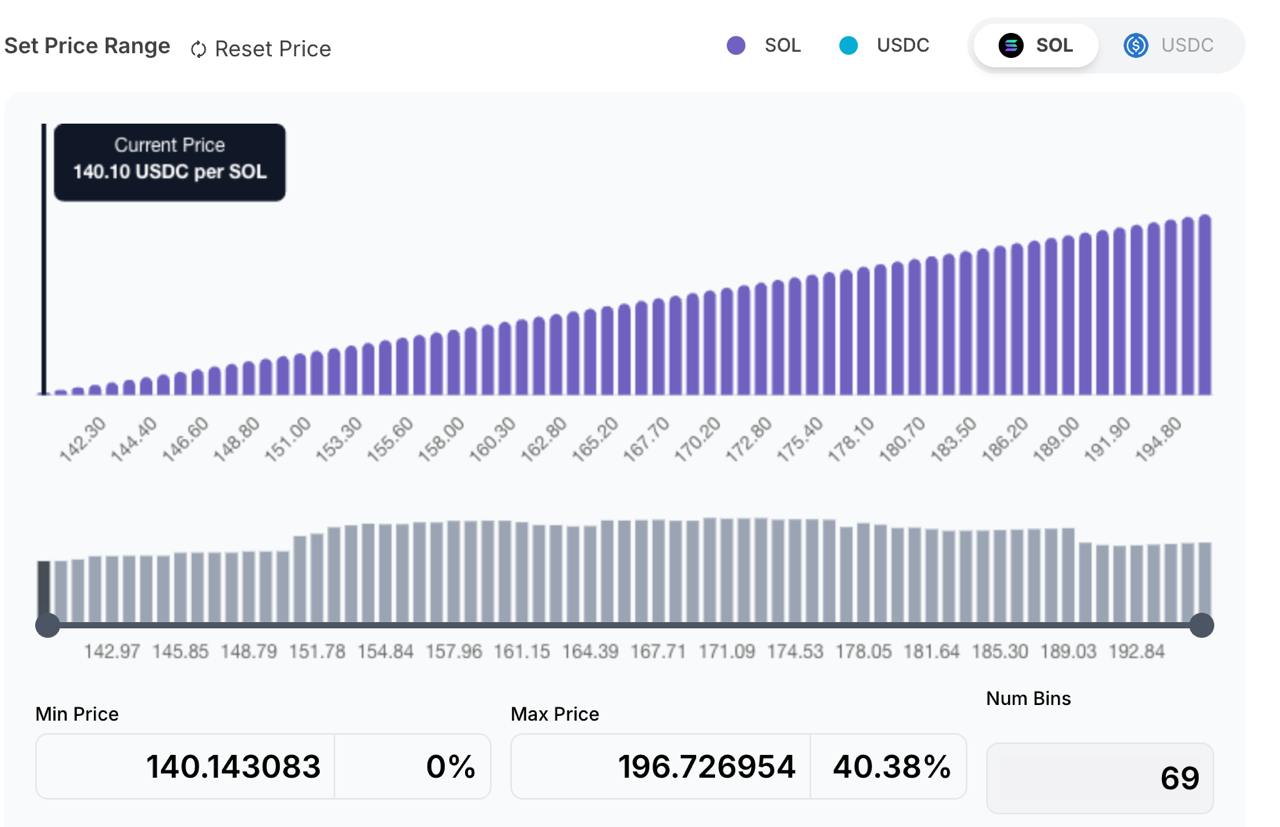Click the Reset Price circular arrow icon

(198, 49)
